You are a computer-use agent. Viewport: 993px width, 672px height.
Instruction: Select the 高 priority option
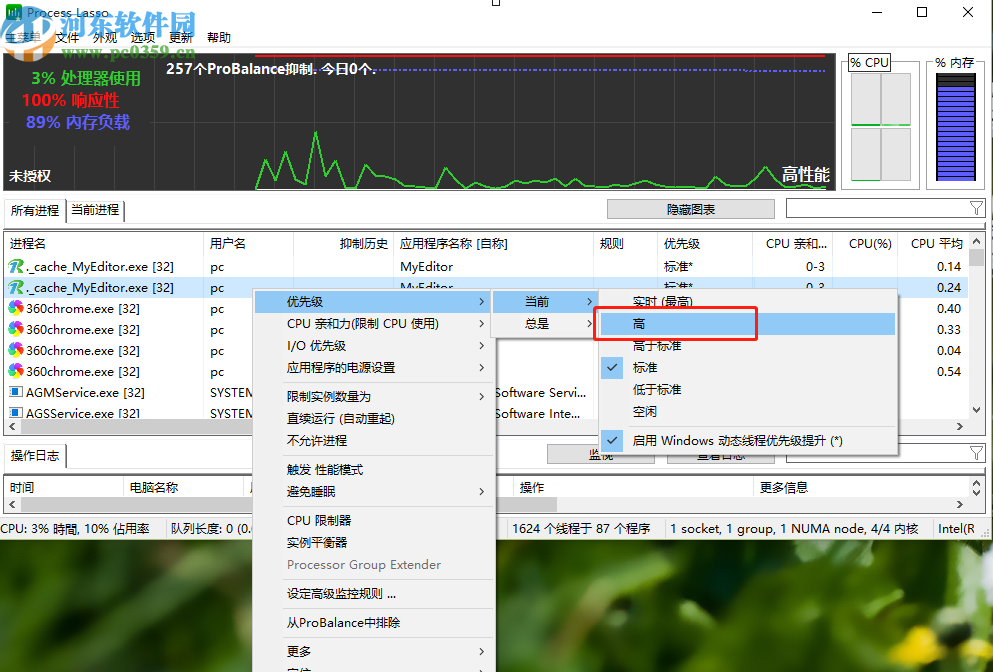(x=747, y=324)
